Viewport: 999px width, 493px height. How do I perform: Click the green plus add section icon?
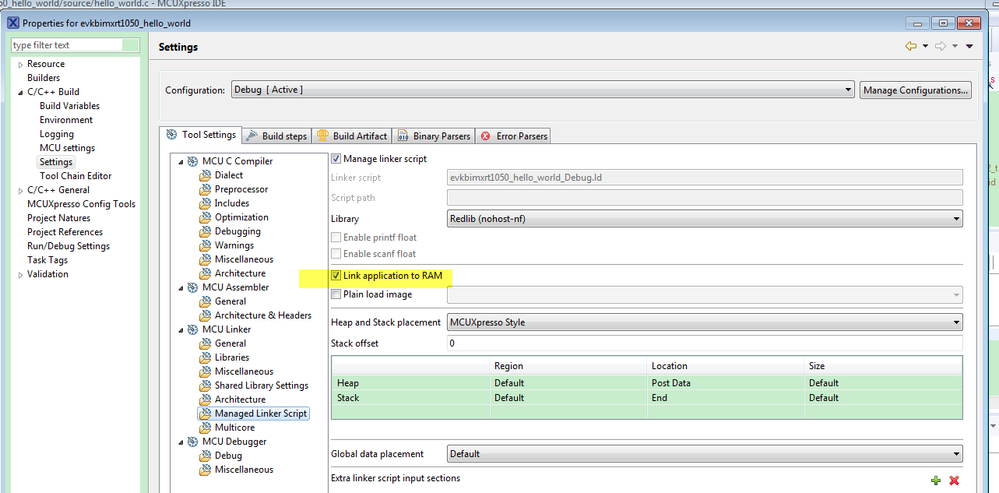pyautogui.click(x=935, y=480)
